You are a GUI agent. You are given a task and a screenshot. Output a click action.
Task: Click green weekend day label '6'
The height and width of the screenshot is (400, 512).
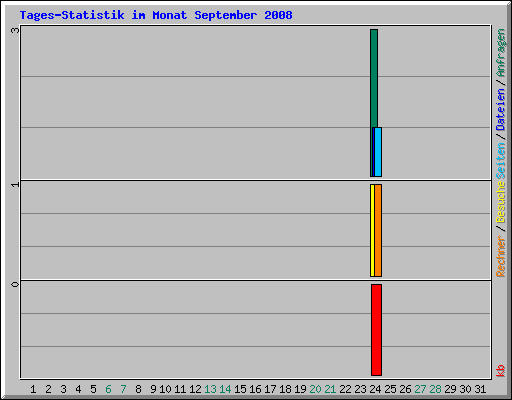point(108,389)
